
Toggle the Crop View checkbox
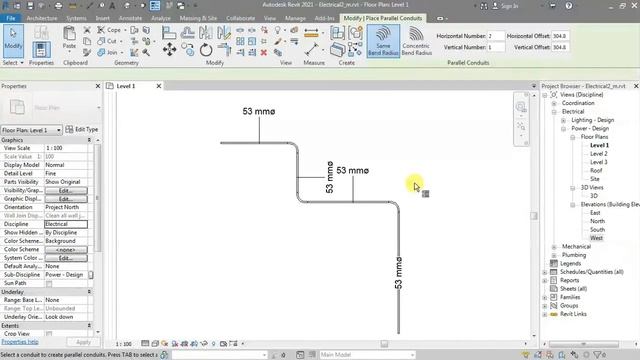click(x=49, y=334)
